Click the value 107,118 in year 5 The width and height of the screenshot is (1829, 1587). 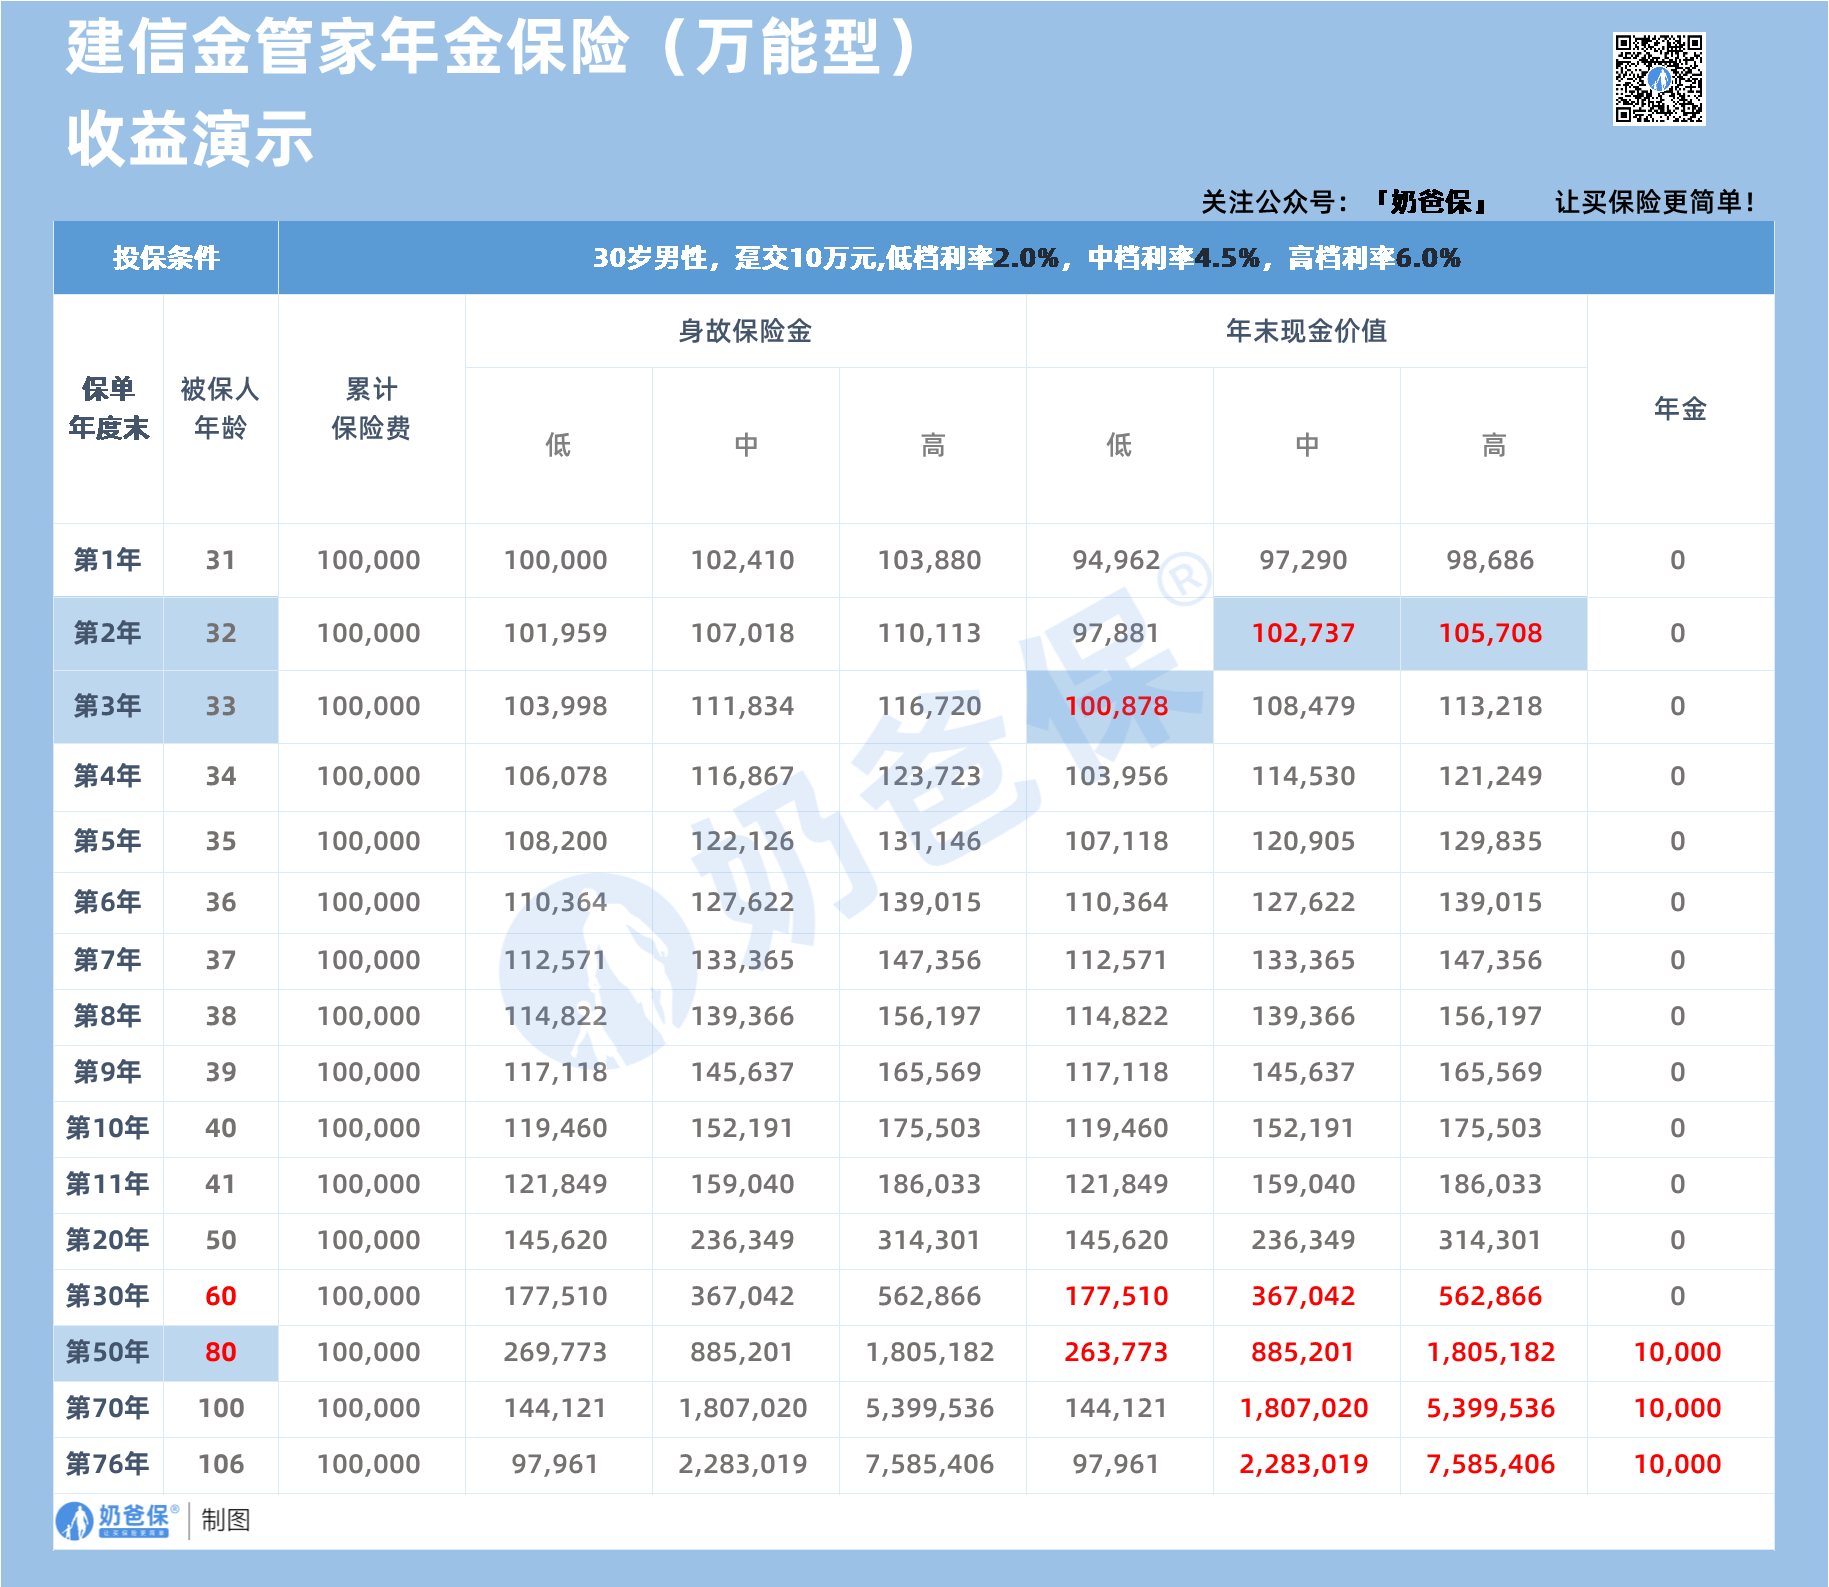point(1116,841)
